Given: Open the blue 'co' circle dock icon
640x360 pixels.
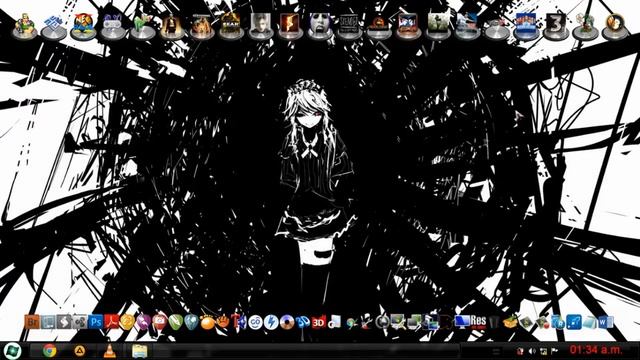Looking at the screenshot, I should point(255,322).
